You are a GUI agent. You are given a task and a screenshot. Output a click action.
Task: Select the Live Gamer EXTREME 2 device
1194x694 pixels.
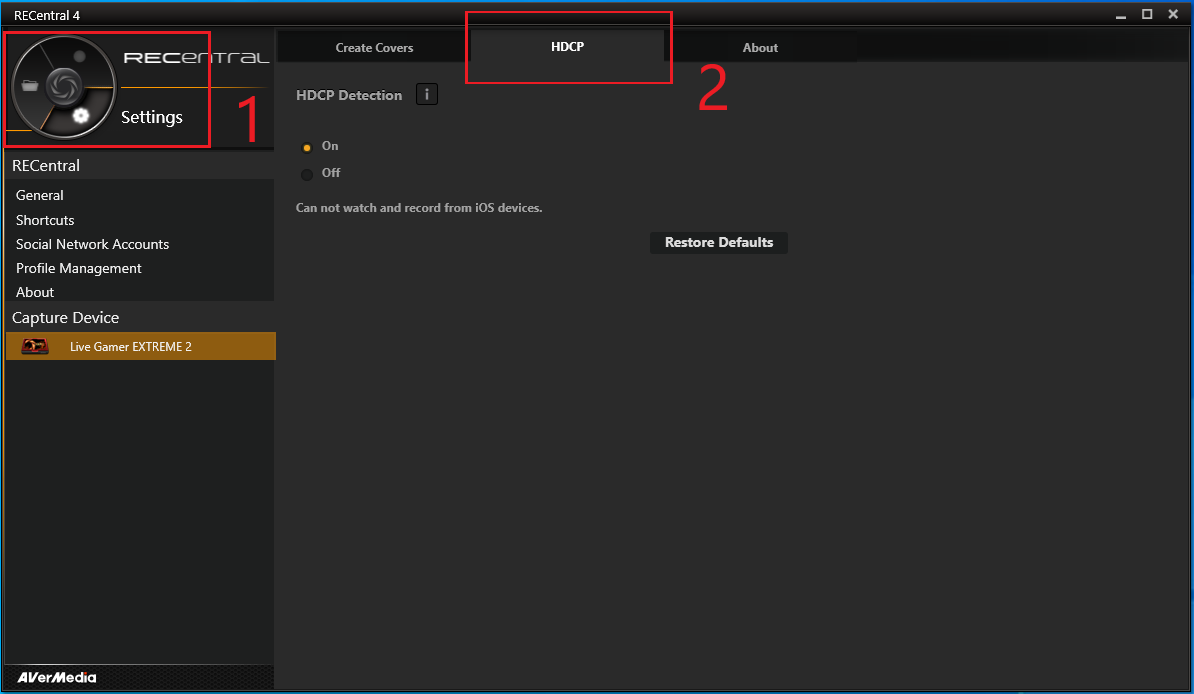click(x=140, y=346)
